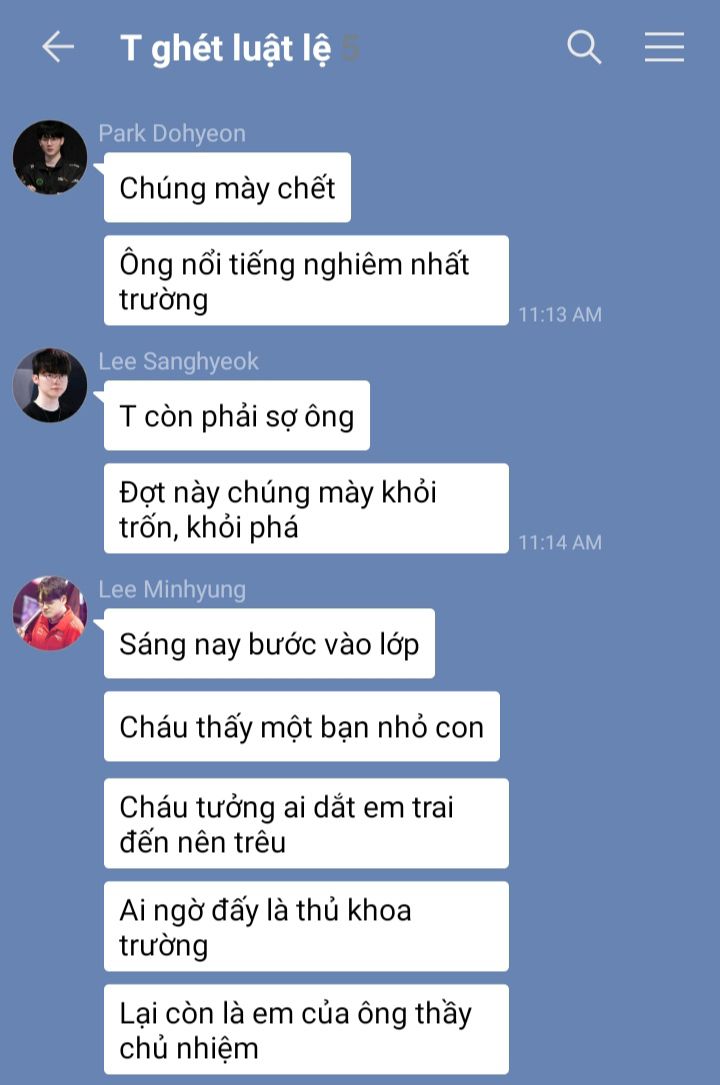
Task: Tap the chat title 'T ghét luật lệ'
Action: click(225, 49)
